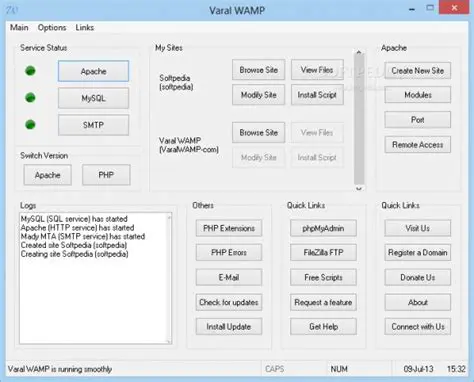The height and width of the screenshot is (382, 474).
Task: Click Visit Us button
Action: 418,228
